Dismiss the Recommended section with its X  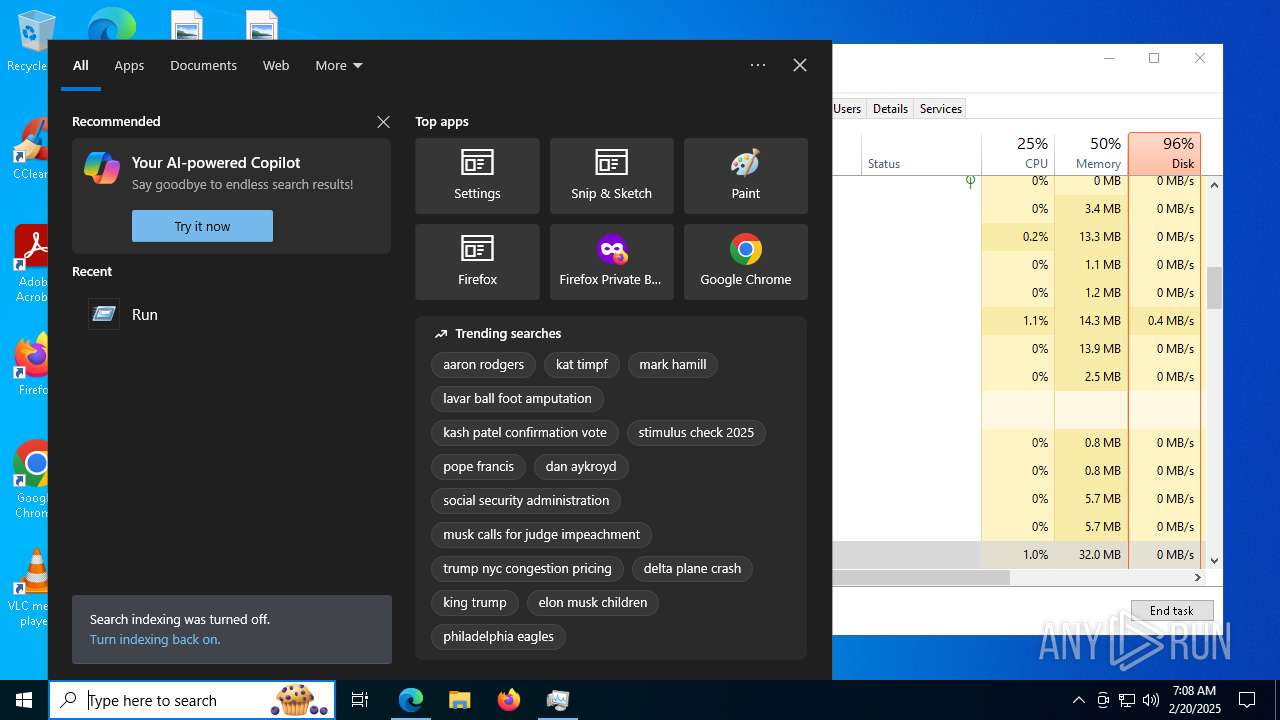click(x=383, y=122)
